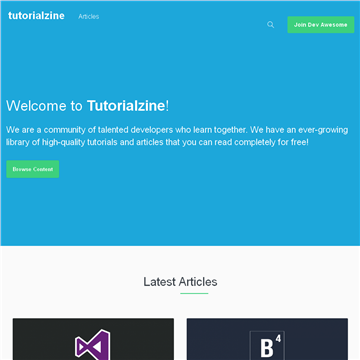Click the tutorialzine logo
This screenshot has width=360, height=360.
coord(36,16)
